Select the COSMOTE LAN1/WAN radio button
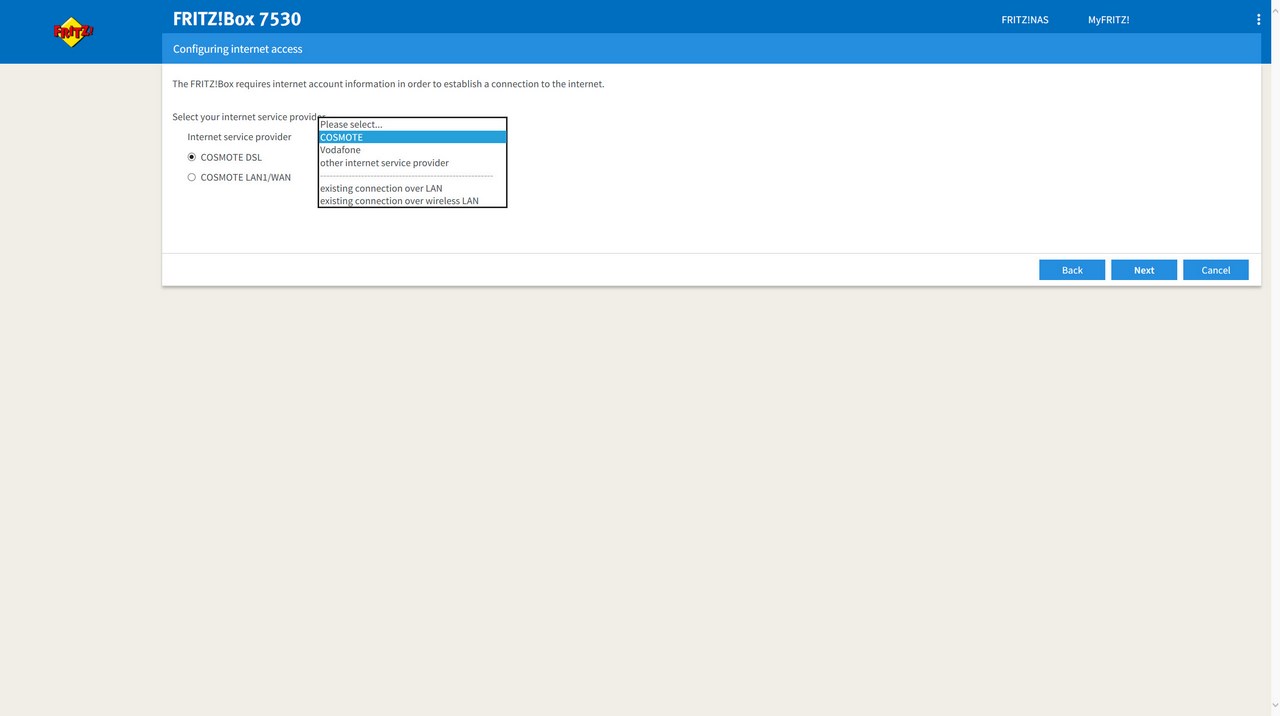1280x716 pixels. (192, 177)
